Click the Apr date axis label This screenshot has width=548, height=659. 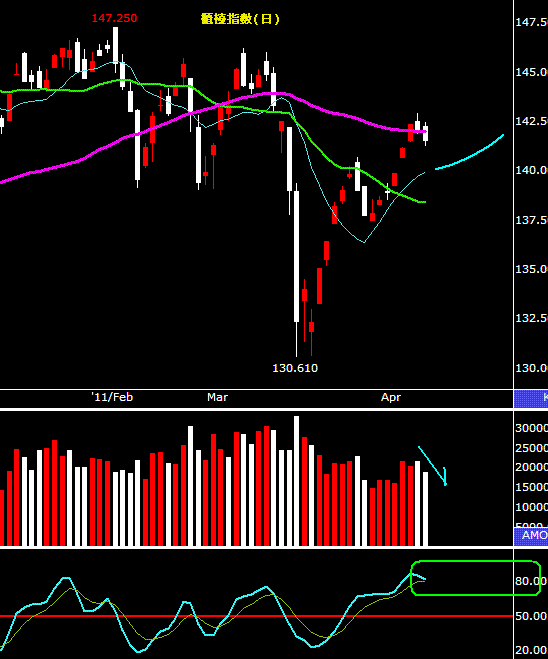click(x=391, y=398)
